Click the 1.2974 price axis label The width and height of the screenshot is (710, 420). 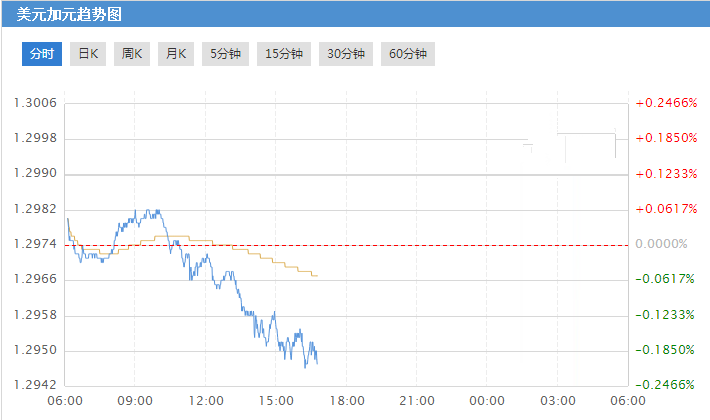point(35,244)
